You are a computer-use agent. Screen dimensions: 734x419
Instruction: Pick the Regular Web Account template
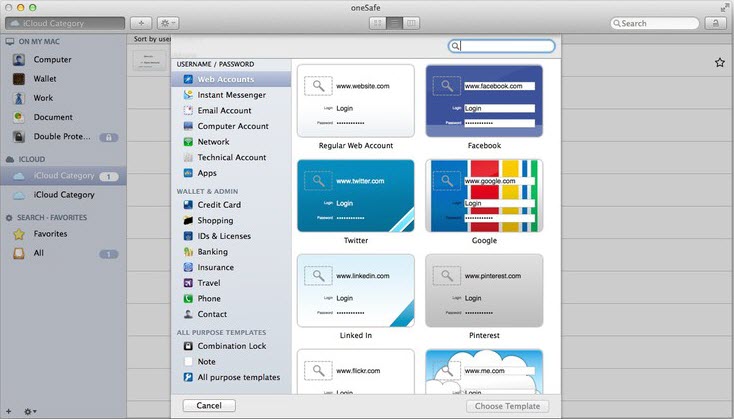point(356,101)
